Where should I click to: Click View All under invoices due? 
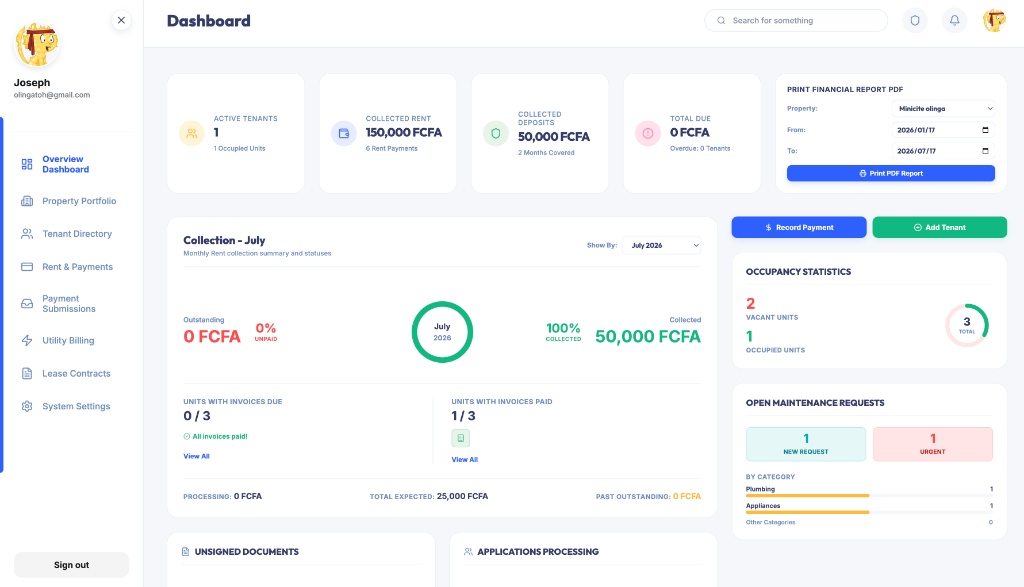196,456
